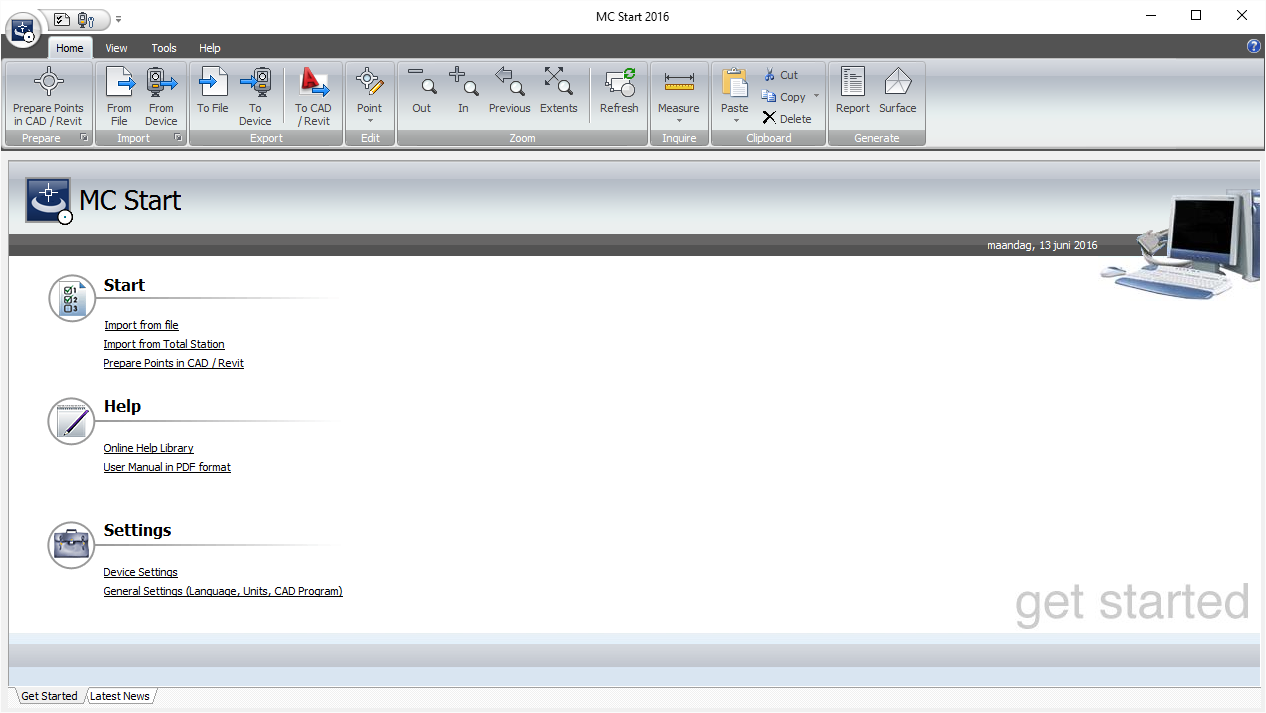The image size is (1266, 713).
Task: Export points To File
Action: (212, 91)
